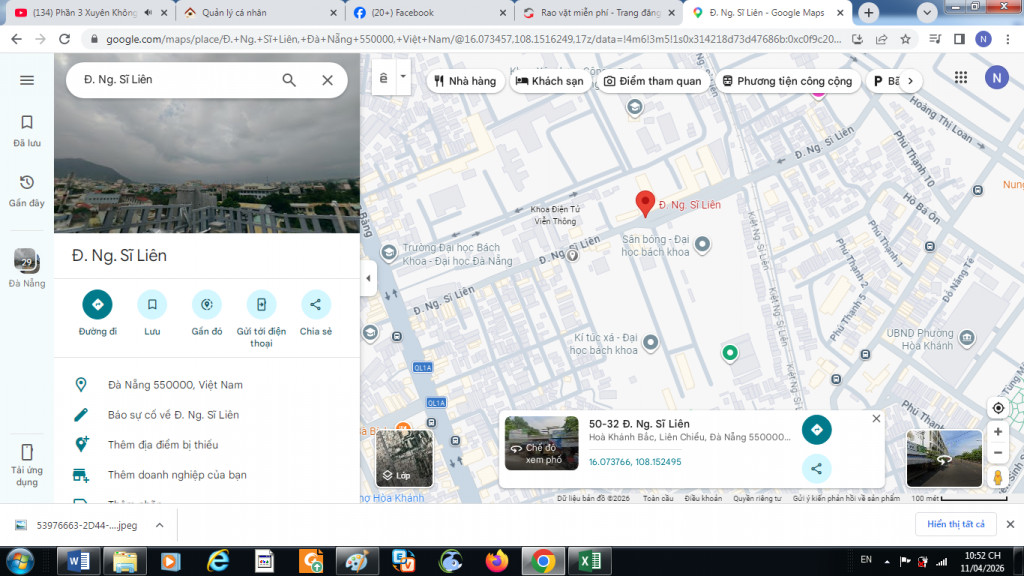Click the search magnifier icon
The image size is (1024, 576).
[x=289, y=80]
